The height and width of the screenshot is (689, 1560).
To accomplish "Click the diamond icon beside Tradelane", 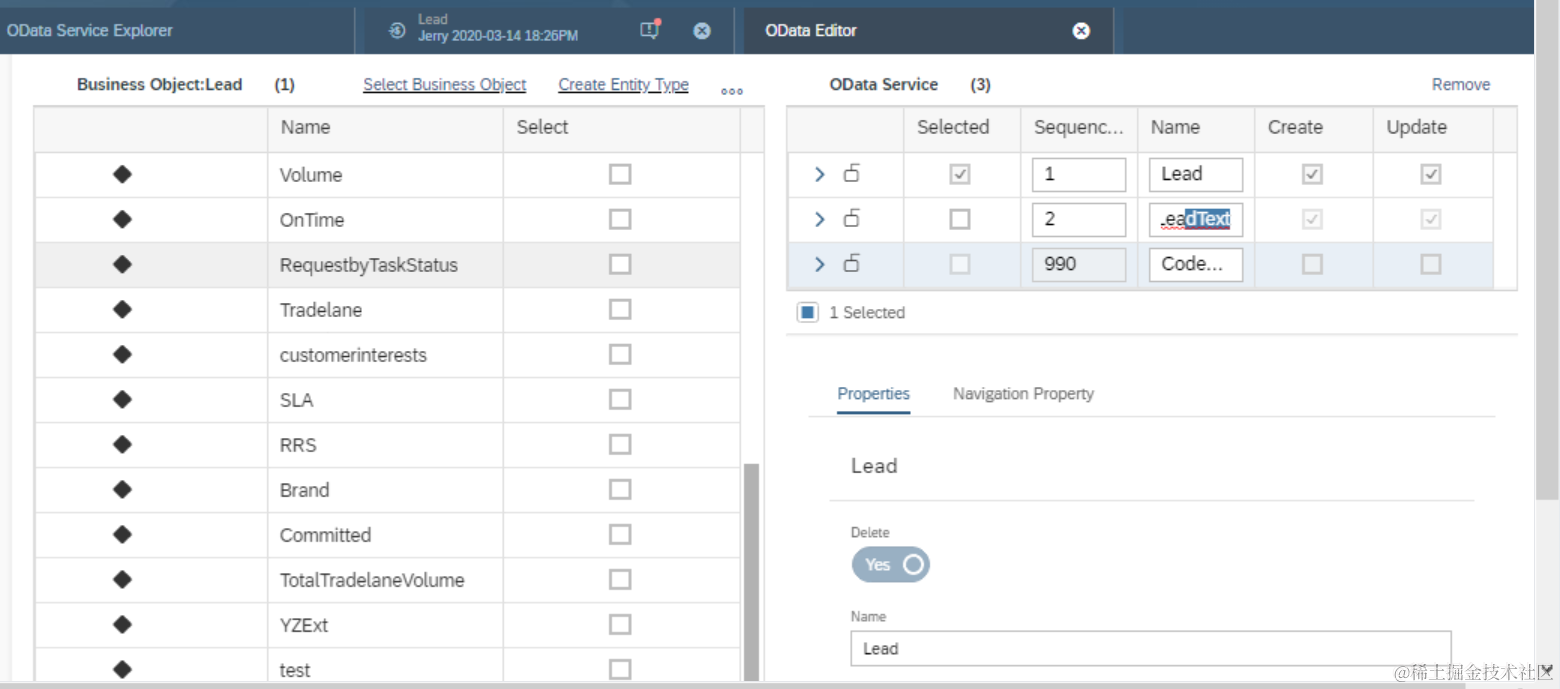I will pos(122,310).
